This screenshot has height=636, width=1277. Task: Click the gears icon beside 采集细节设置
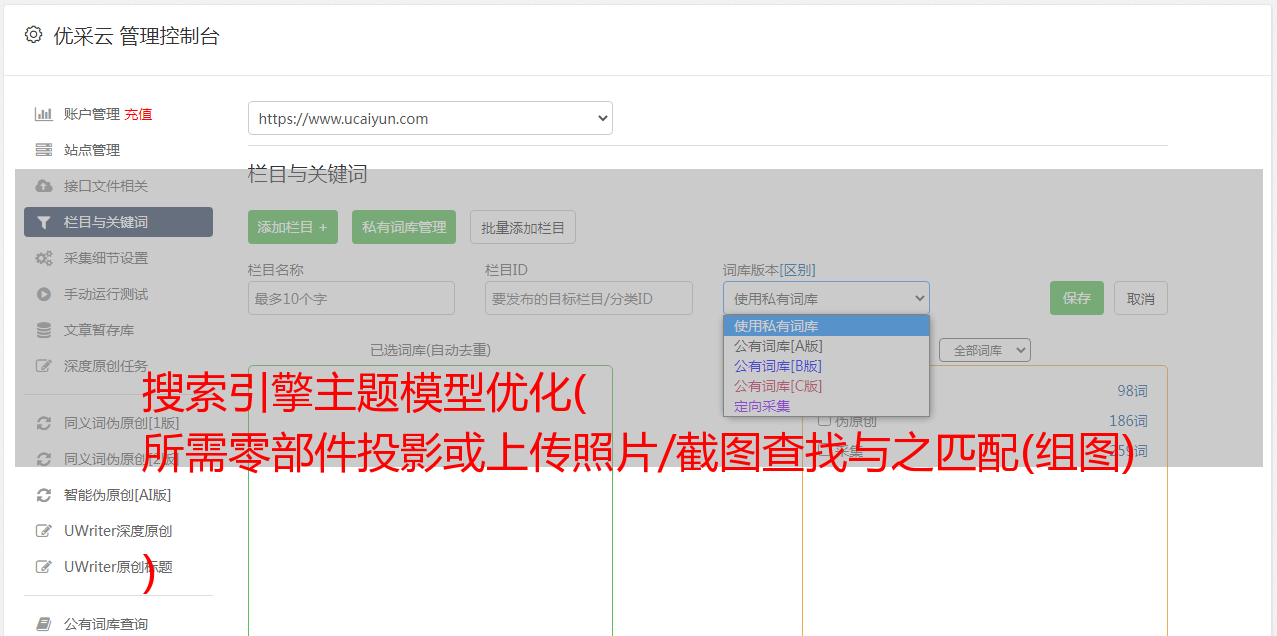tap(44, 258)
